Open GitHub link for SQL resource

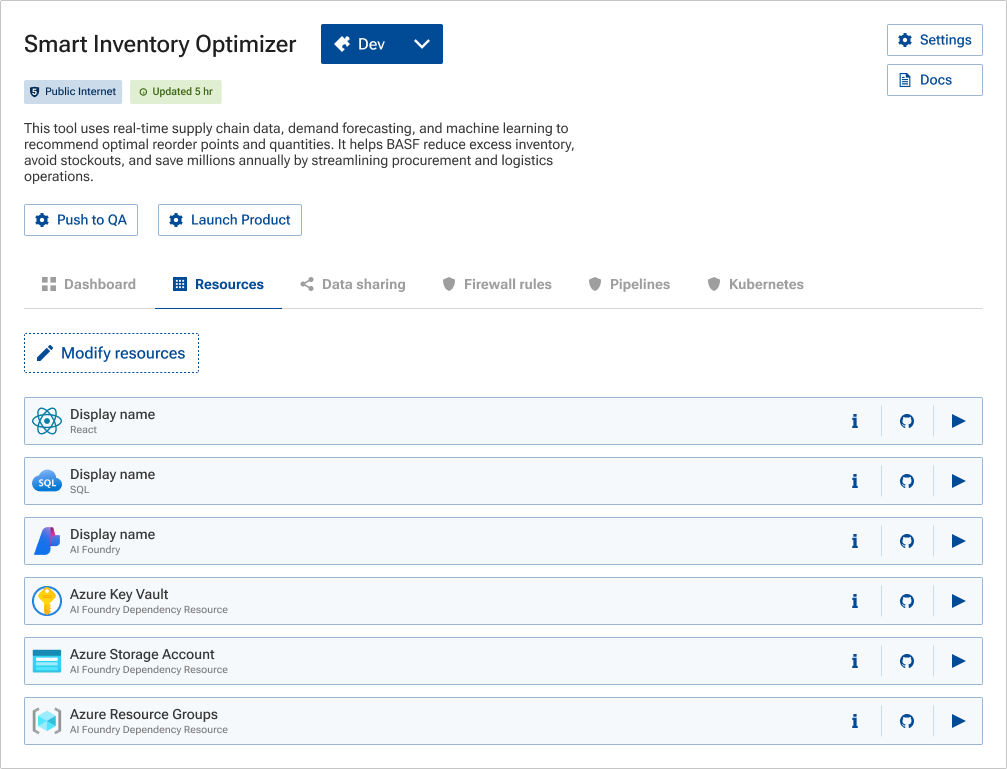[907, 481]
